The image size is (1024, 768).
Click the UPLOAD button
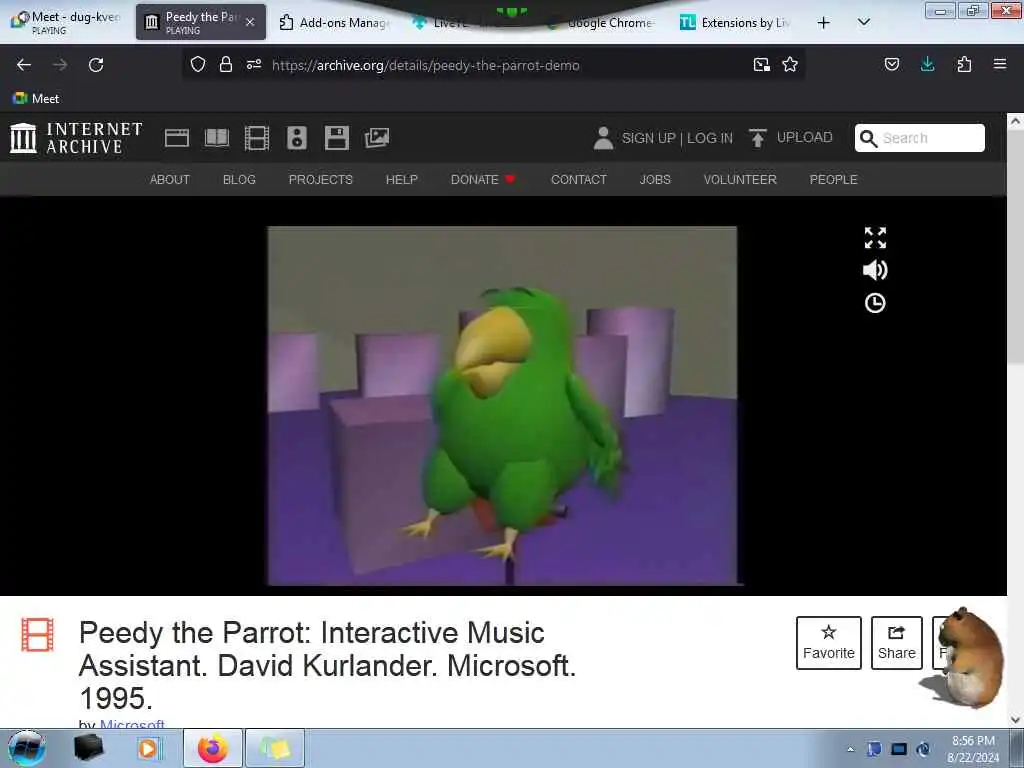click(791, 137)
